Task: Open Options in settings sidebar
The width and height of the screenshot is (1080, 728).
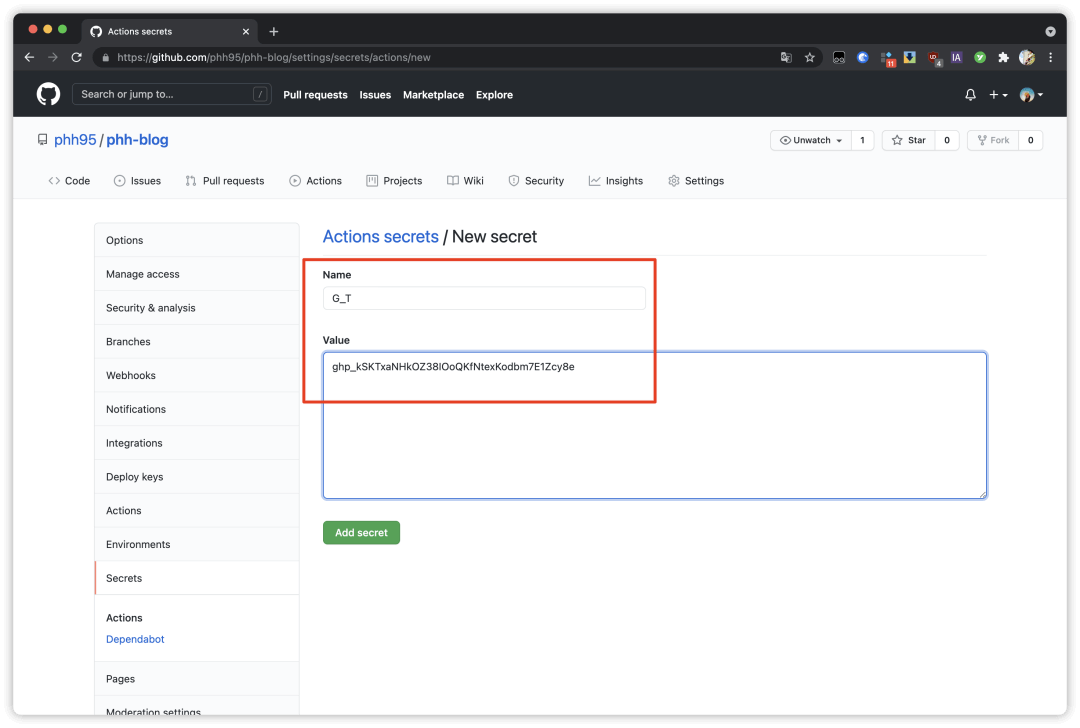Action: 197,240
